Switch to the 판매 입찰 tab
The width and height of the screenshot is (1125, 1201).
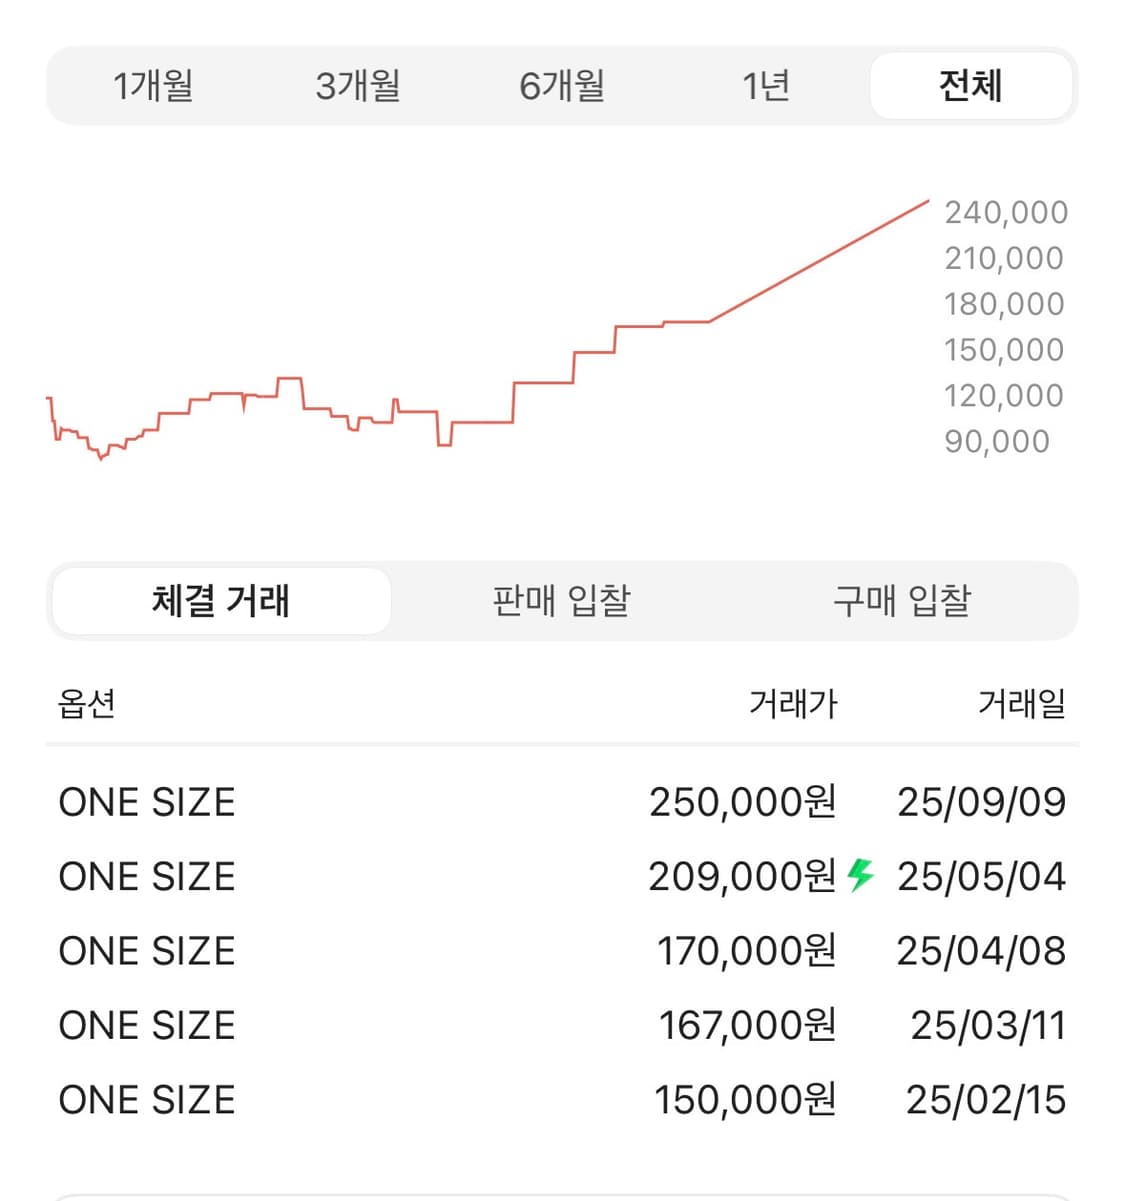click(561, 601)
